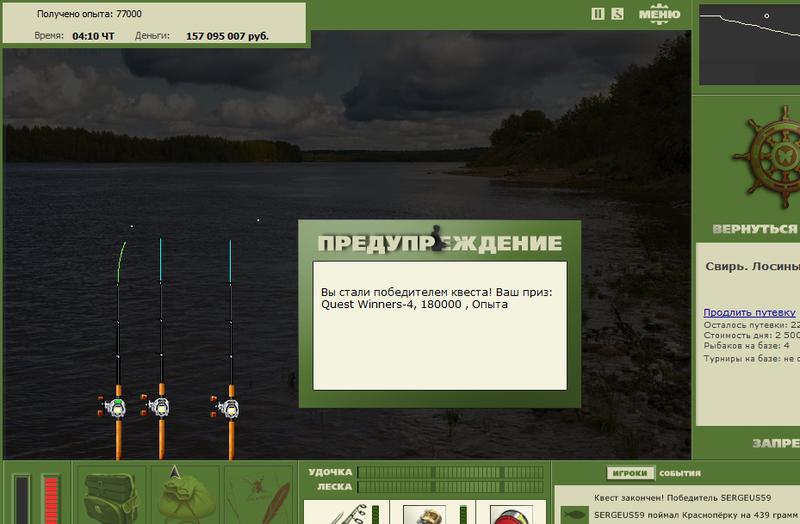Select the red spool line thumbnail
The height and width of the screenshot is (524, 800).
click(x=511, y=513)
